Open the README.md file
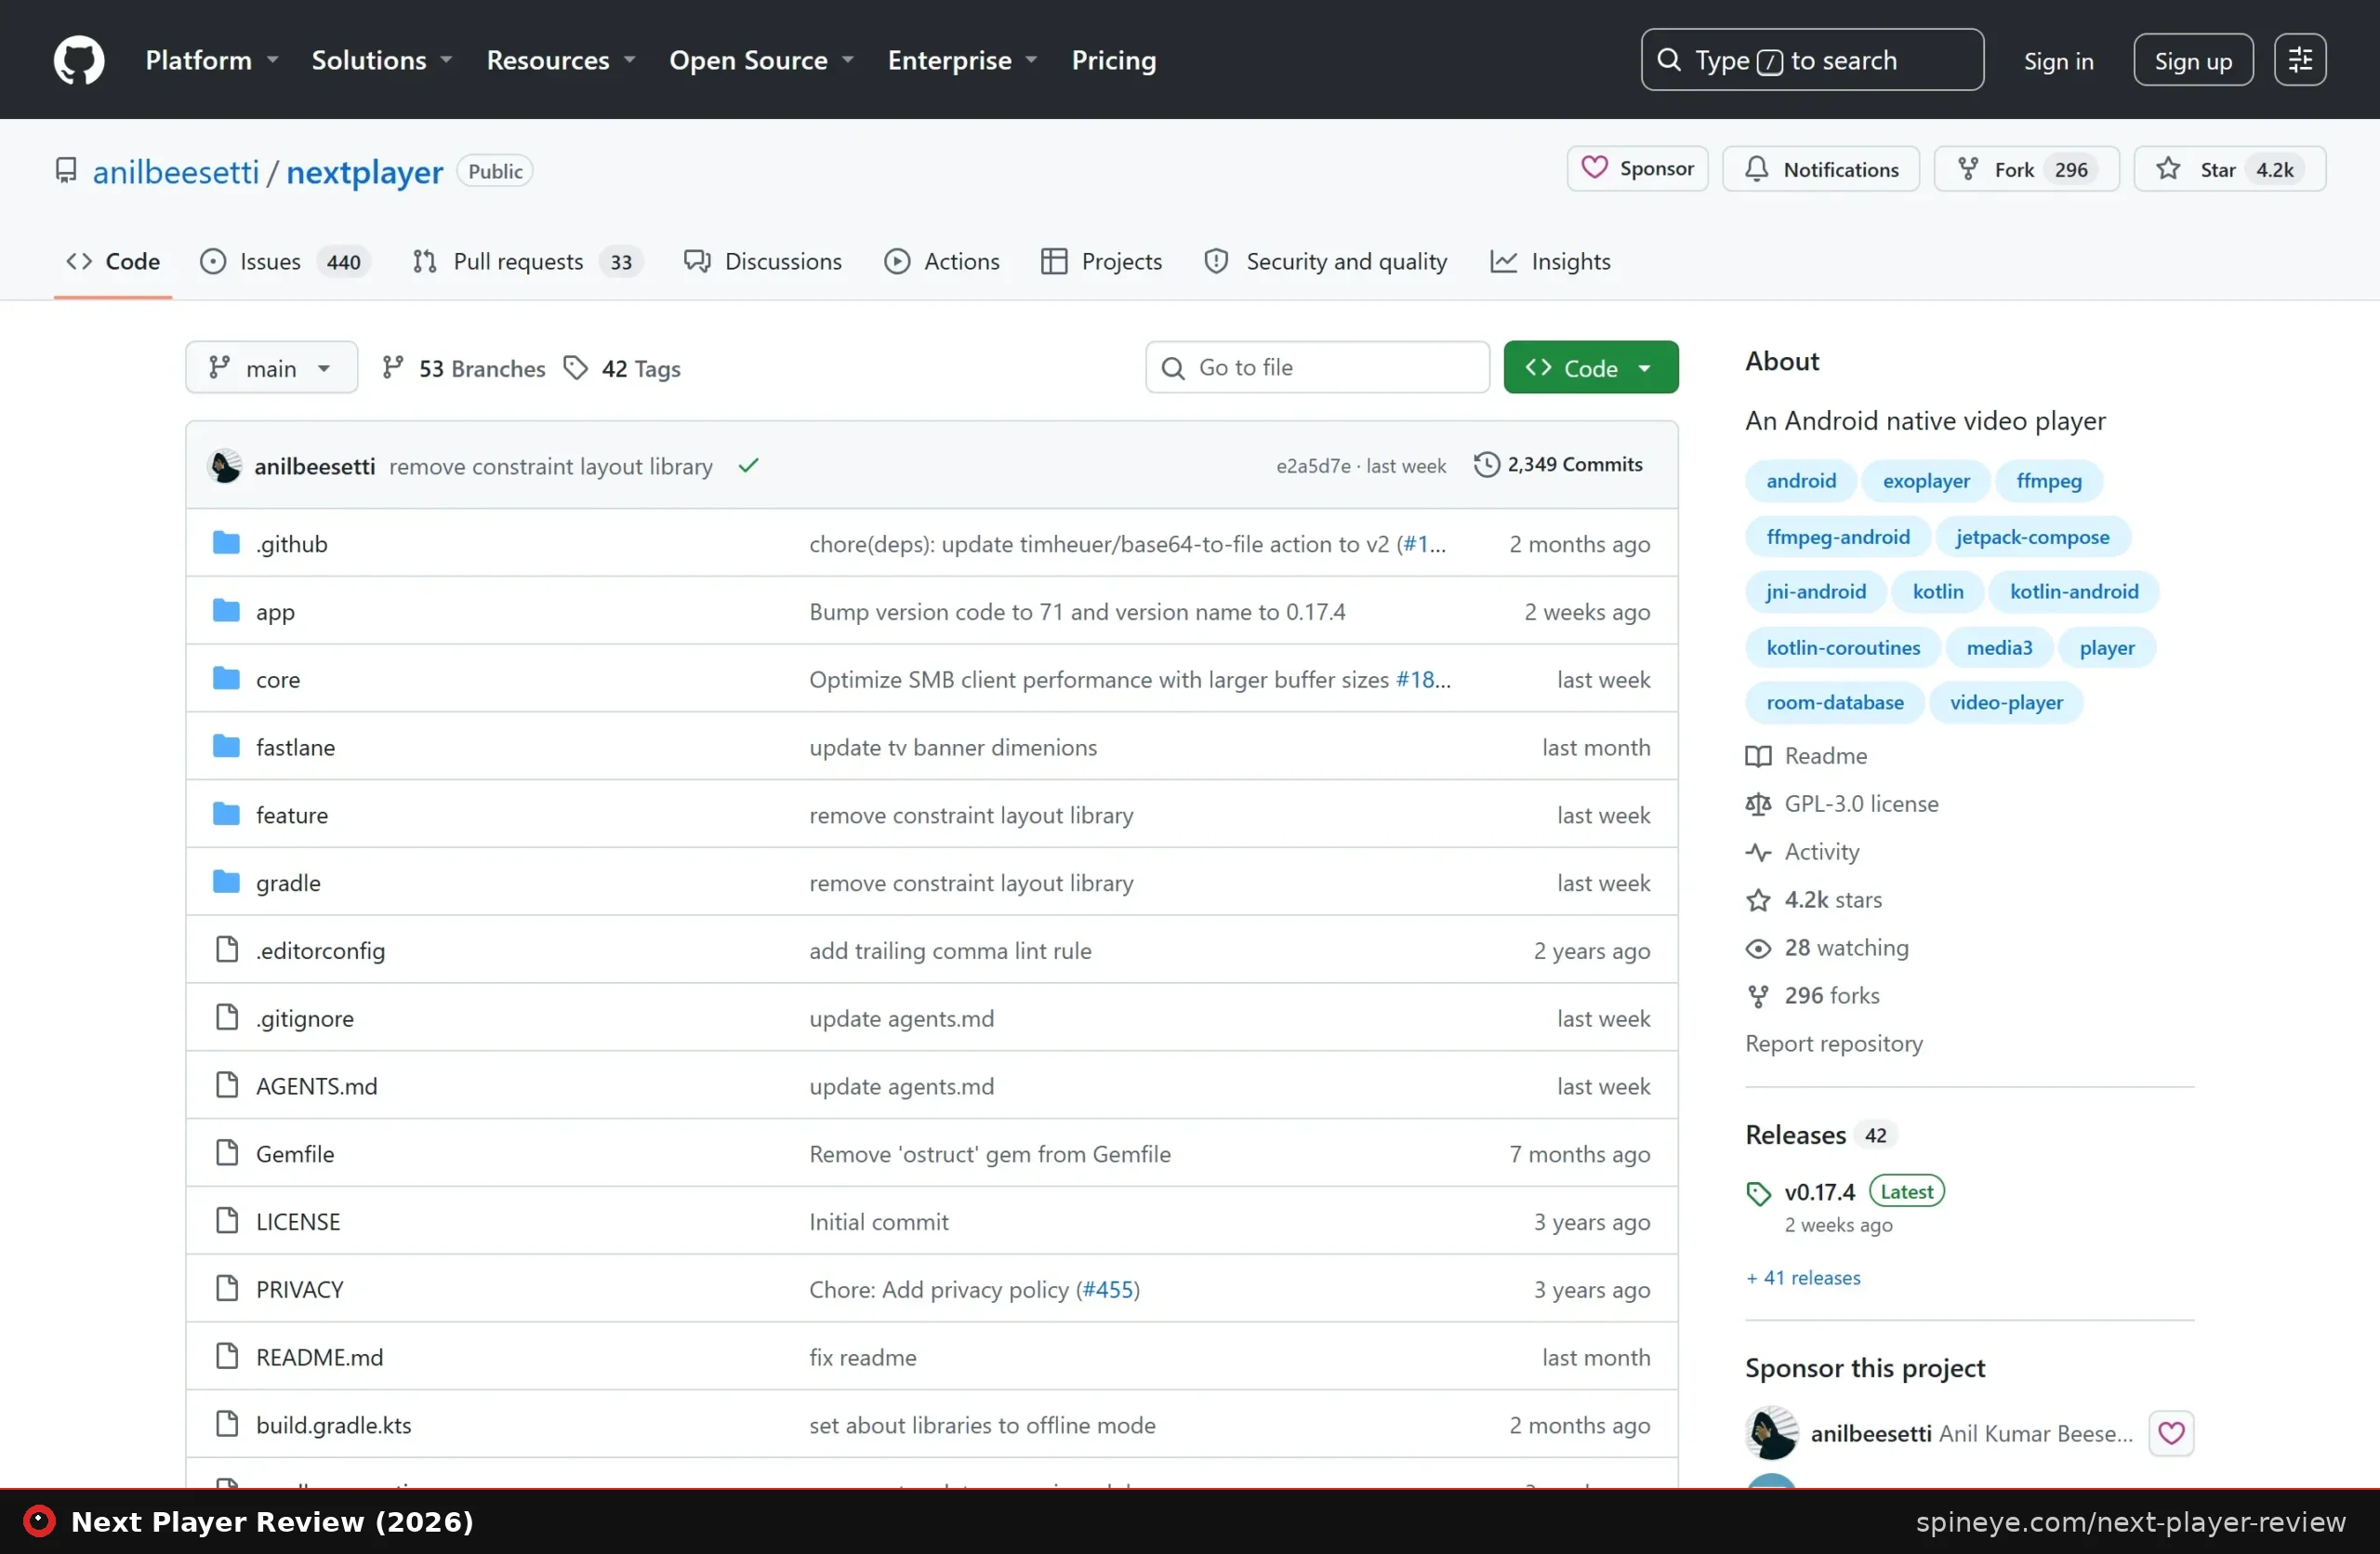 (319, 1357)
